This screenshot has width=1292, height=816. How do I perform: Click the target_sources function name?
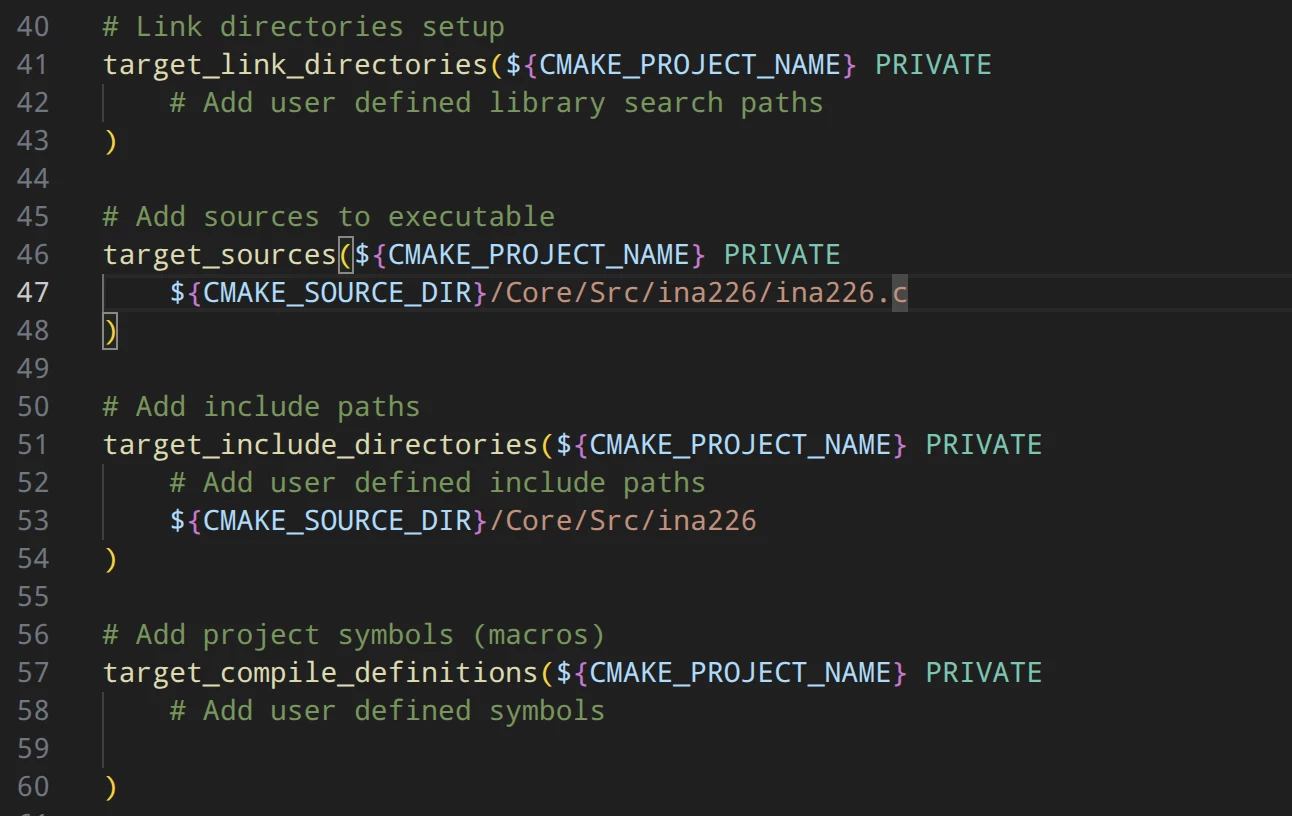tap(220, 254)
